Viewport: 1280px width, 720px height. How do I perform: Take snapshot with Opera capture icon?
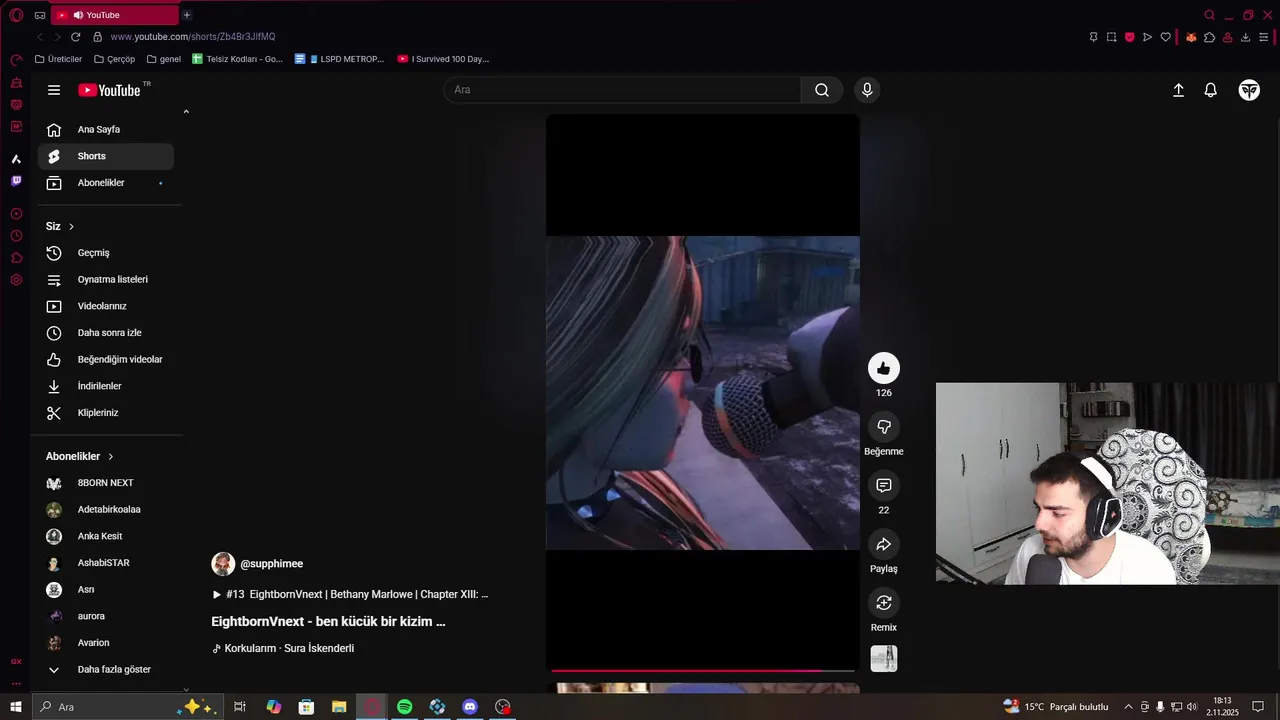(1111, 37)
